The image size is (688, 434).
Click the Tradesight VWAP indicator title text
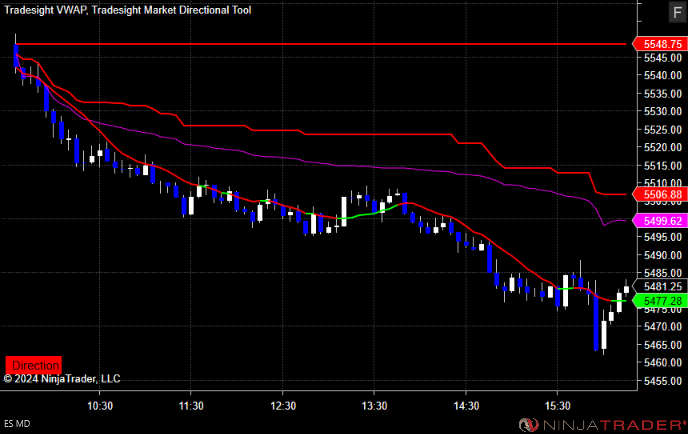[46, 10]
